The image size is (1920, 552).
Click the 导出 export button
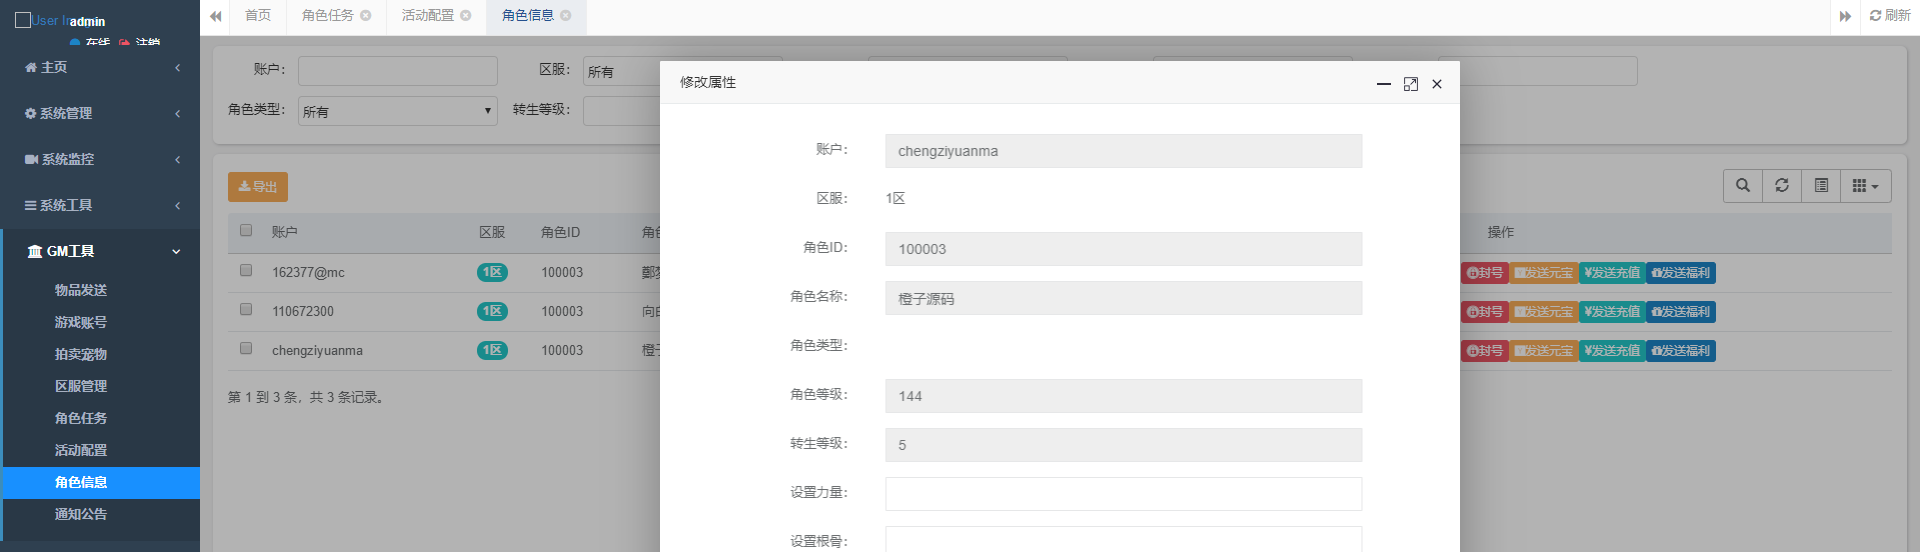[258, 187]
